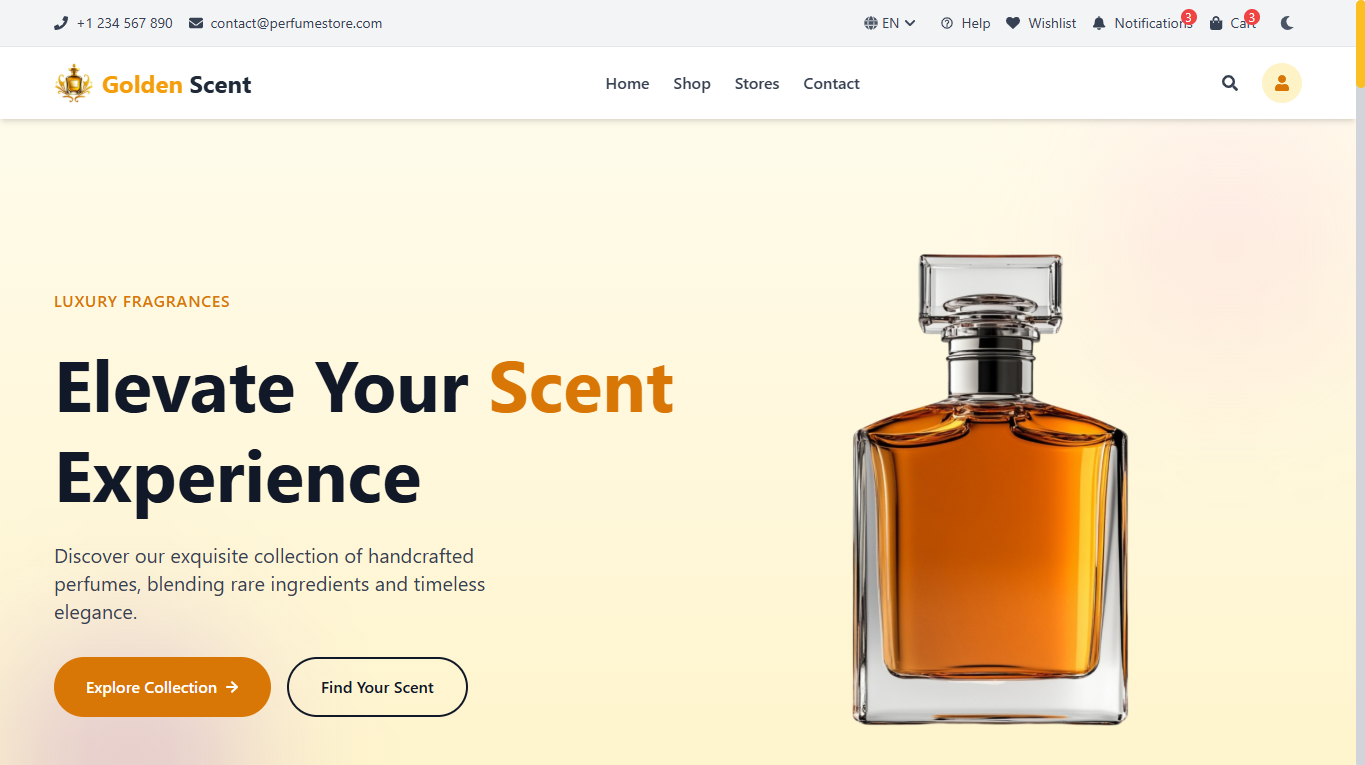Click the contact@perfumestore.com email link
Image resolution: width=1365 pixels, height=765 pixels.
pos(296,23)
